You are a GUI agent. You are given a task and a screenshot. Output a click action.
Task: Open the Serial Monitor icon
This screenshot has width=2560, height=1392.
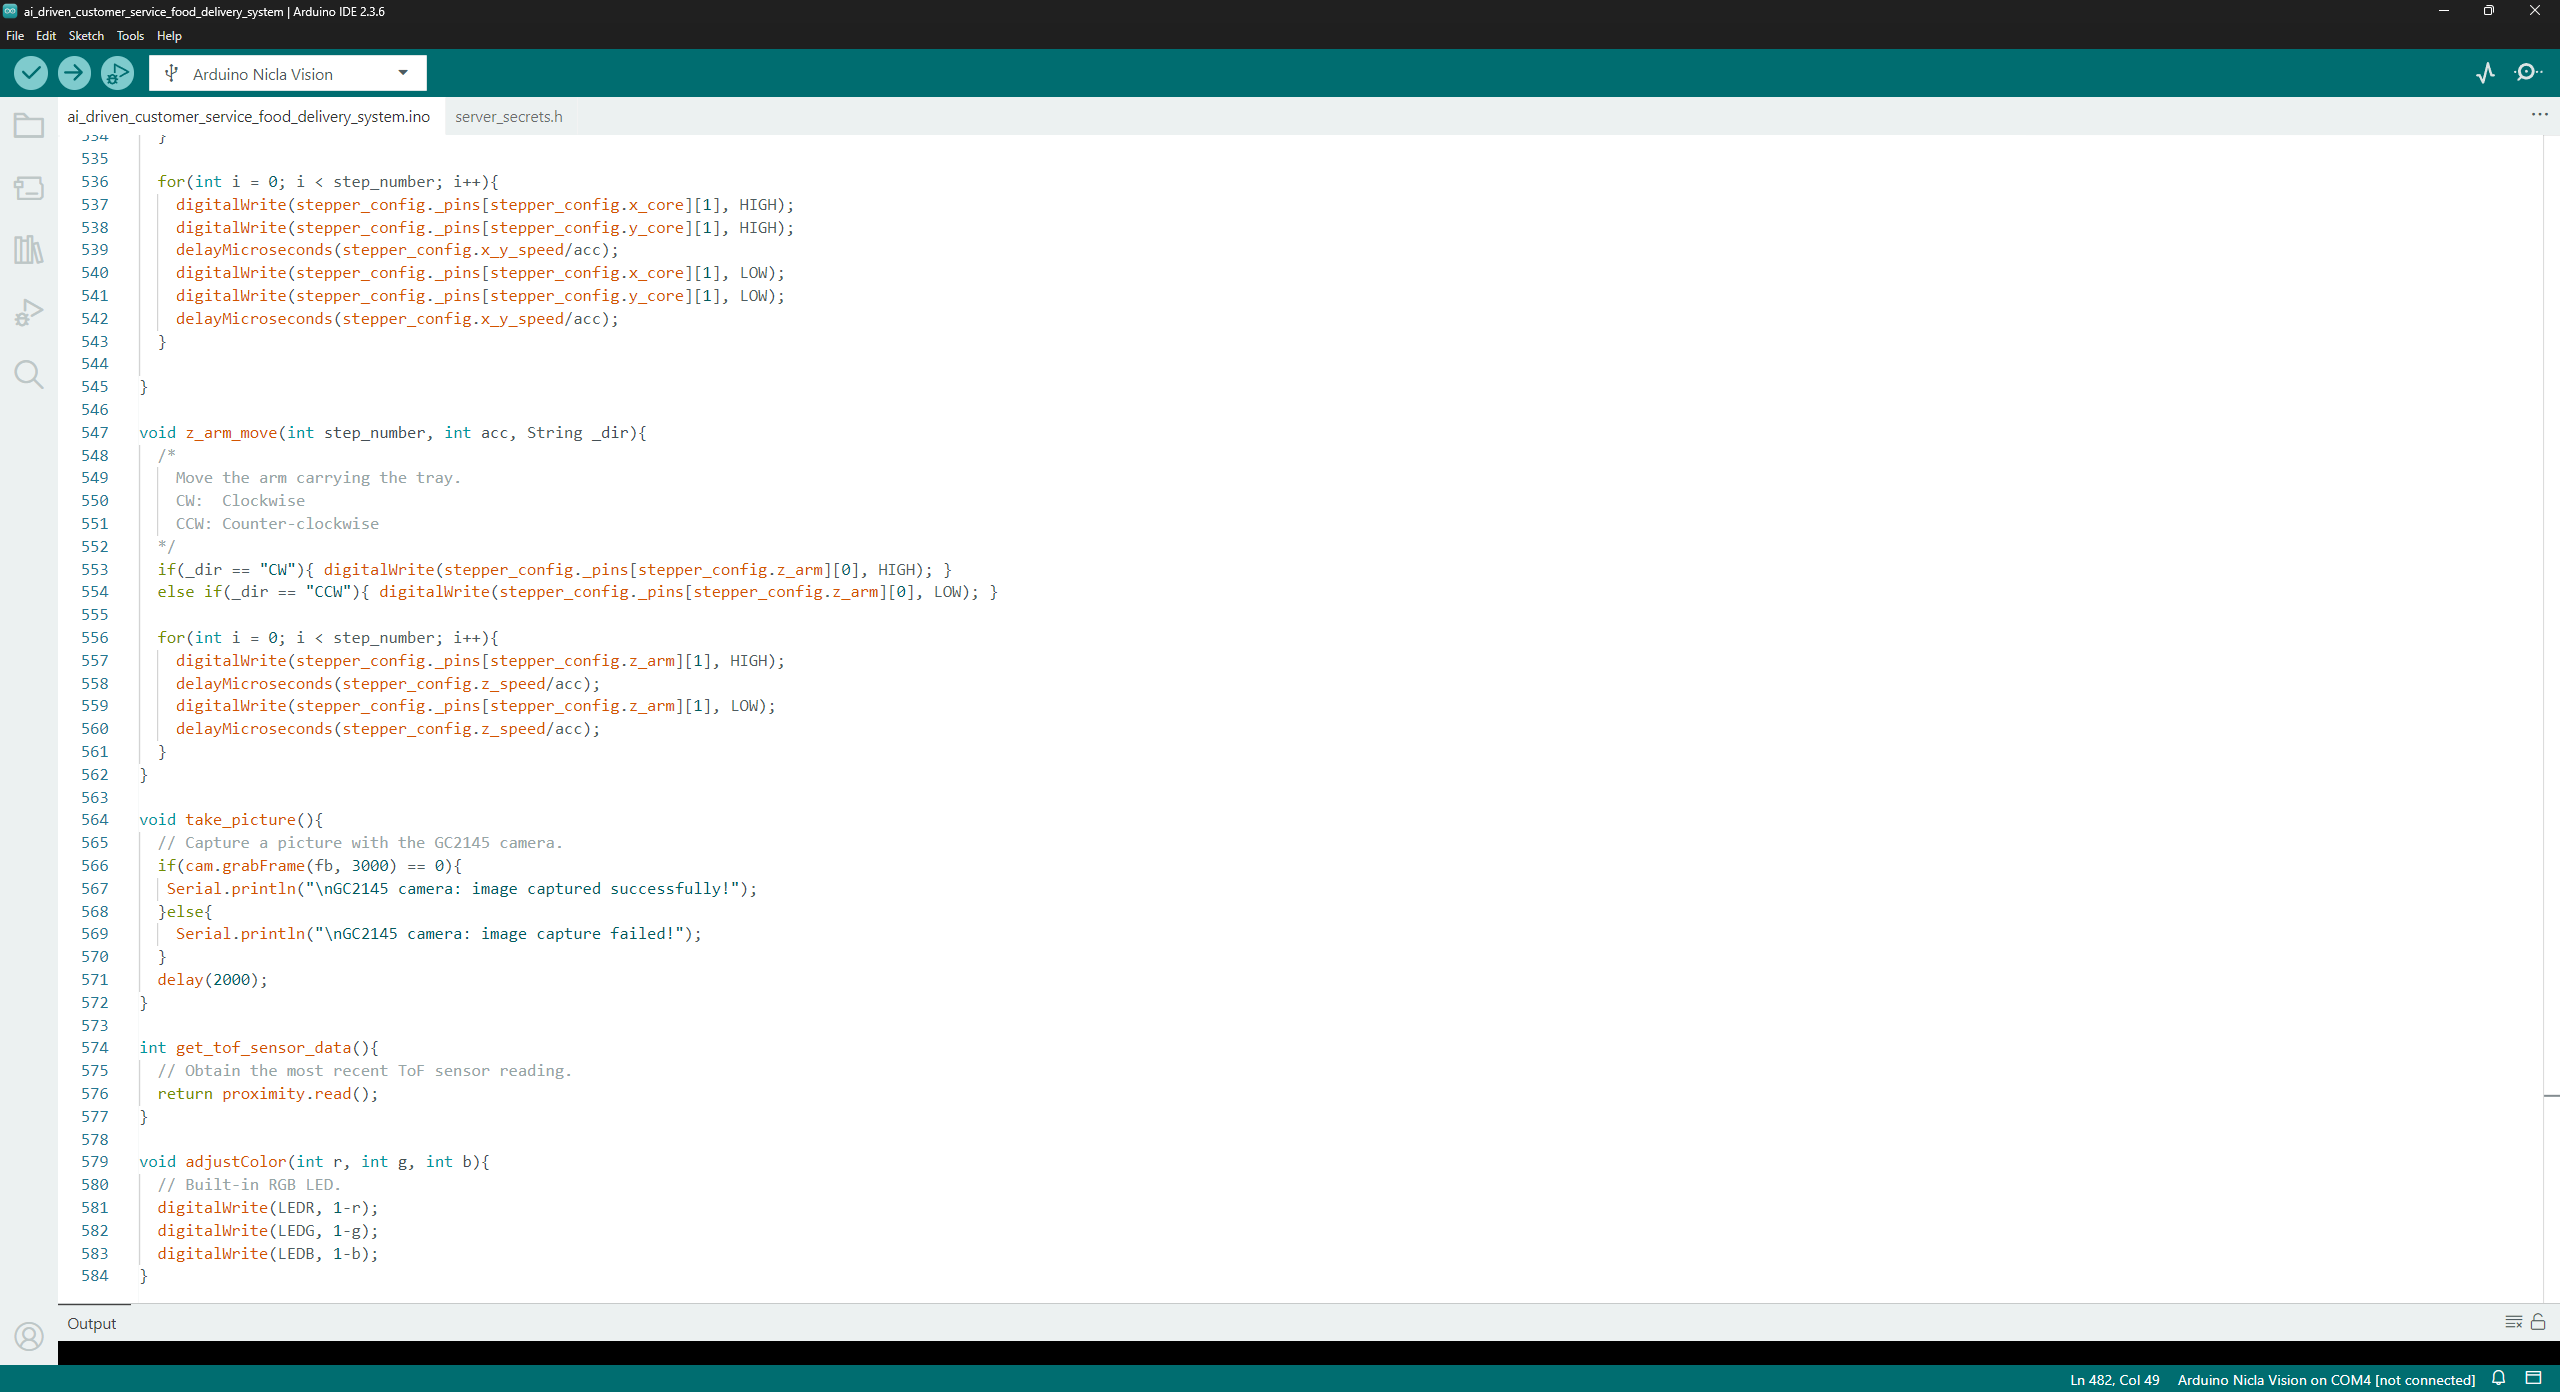(x=2528, y=73)
